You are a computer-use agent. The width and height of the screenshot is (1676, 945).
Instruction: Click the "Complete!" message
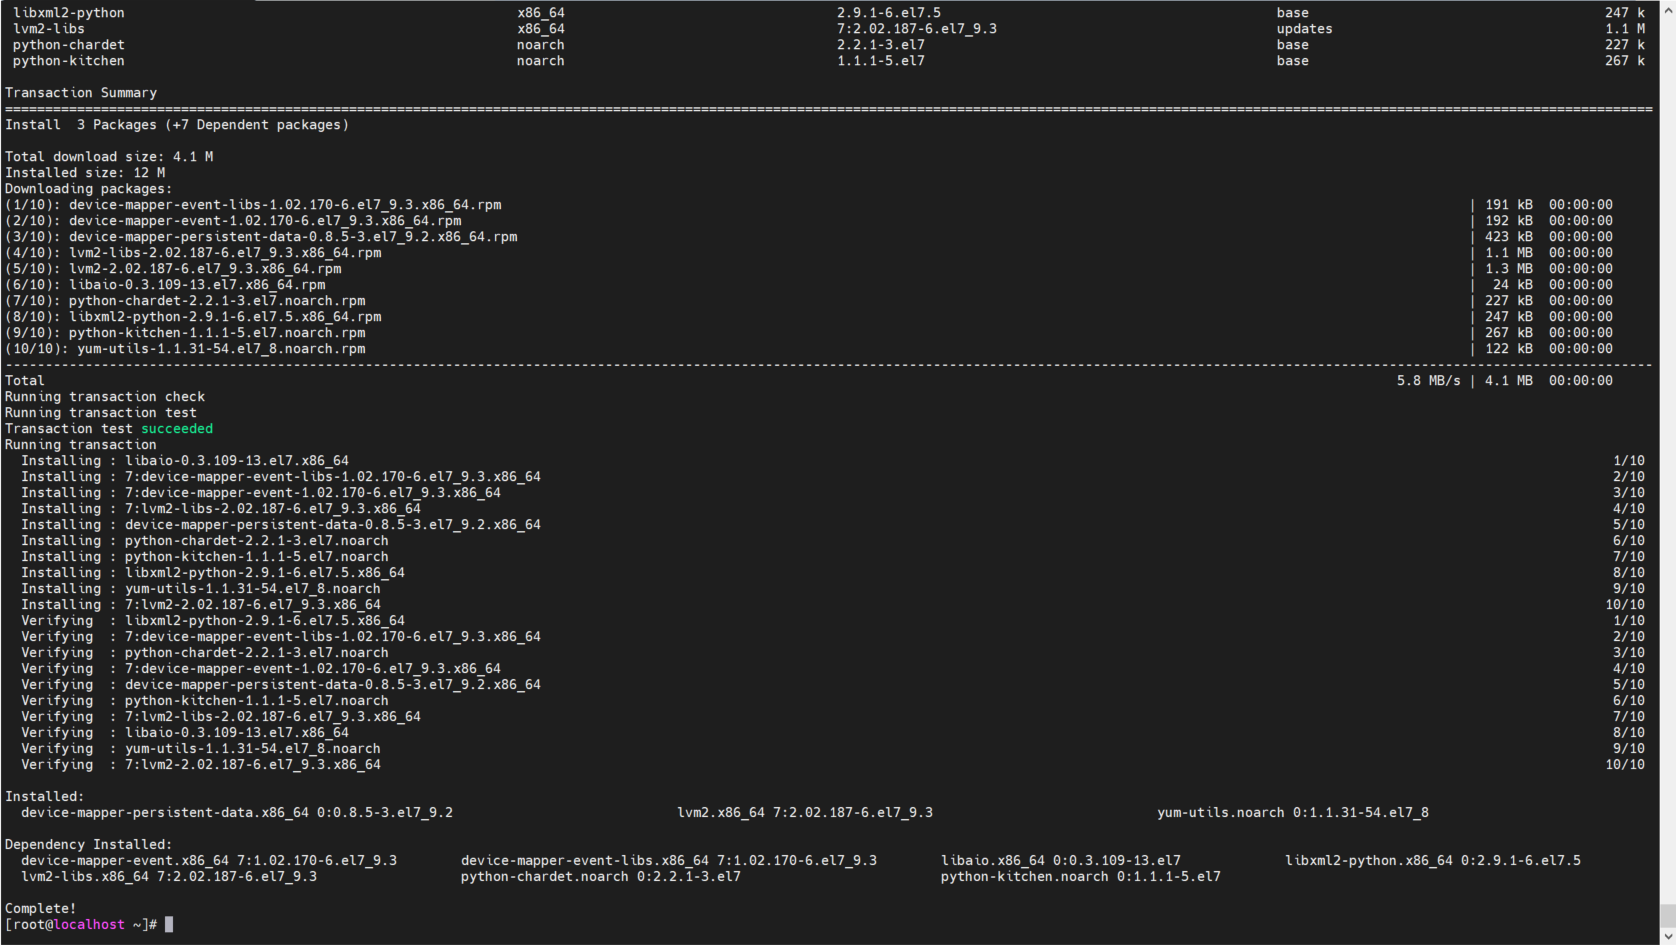point(41,909)
